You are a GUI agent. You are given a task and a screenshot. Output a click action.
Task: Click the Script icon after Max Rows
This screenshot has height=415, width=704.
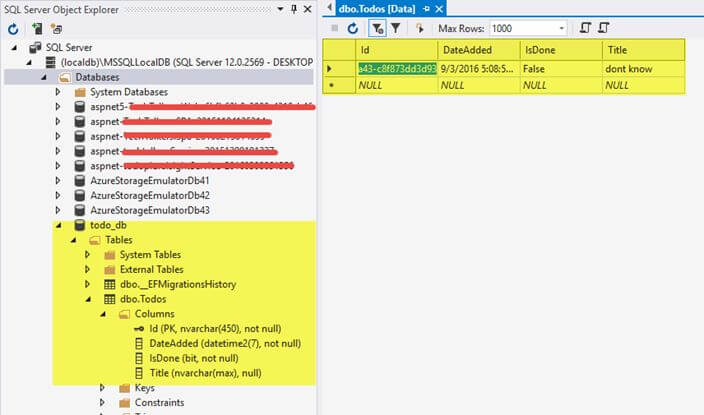point(585,28)
